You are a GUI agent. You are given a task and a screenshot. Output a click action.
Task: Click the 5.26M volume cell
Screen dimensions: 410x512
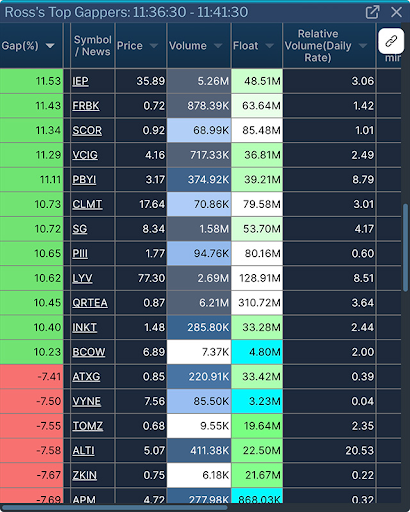[x=199, y=81]
